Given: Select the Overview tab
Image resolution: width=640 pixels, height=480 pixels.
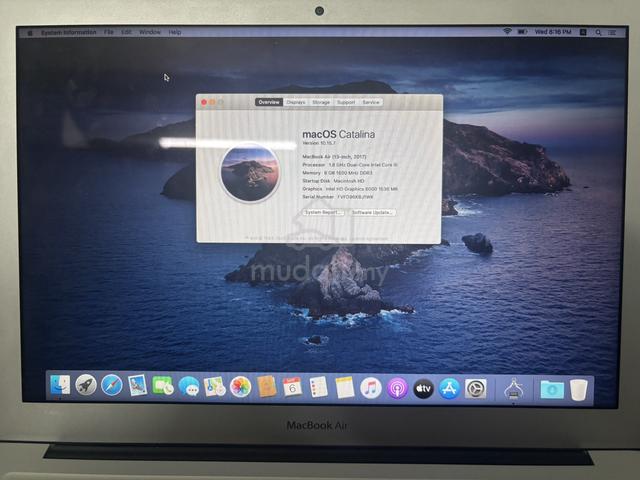Looking at the screenshot, I should click(x=269, y=102).
